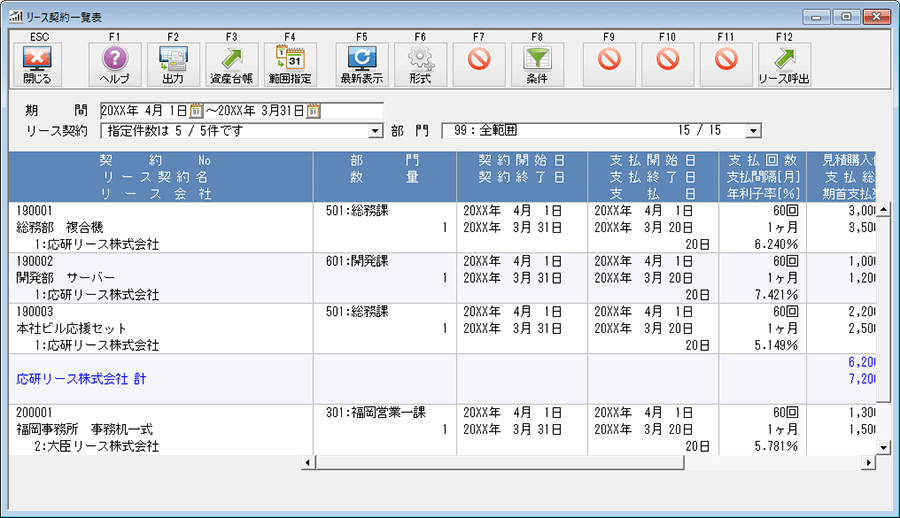Select 福岡事務所 事務机一式 lease name
The image size is (900, 518).
84,430
